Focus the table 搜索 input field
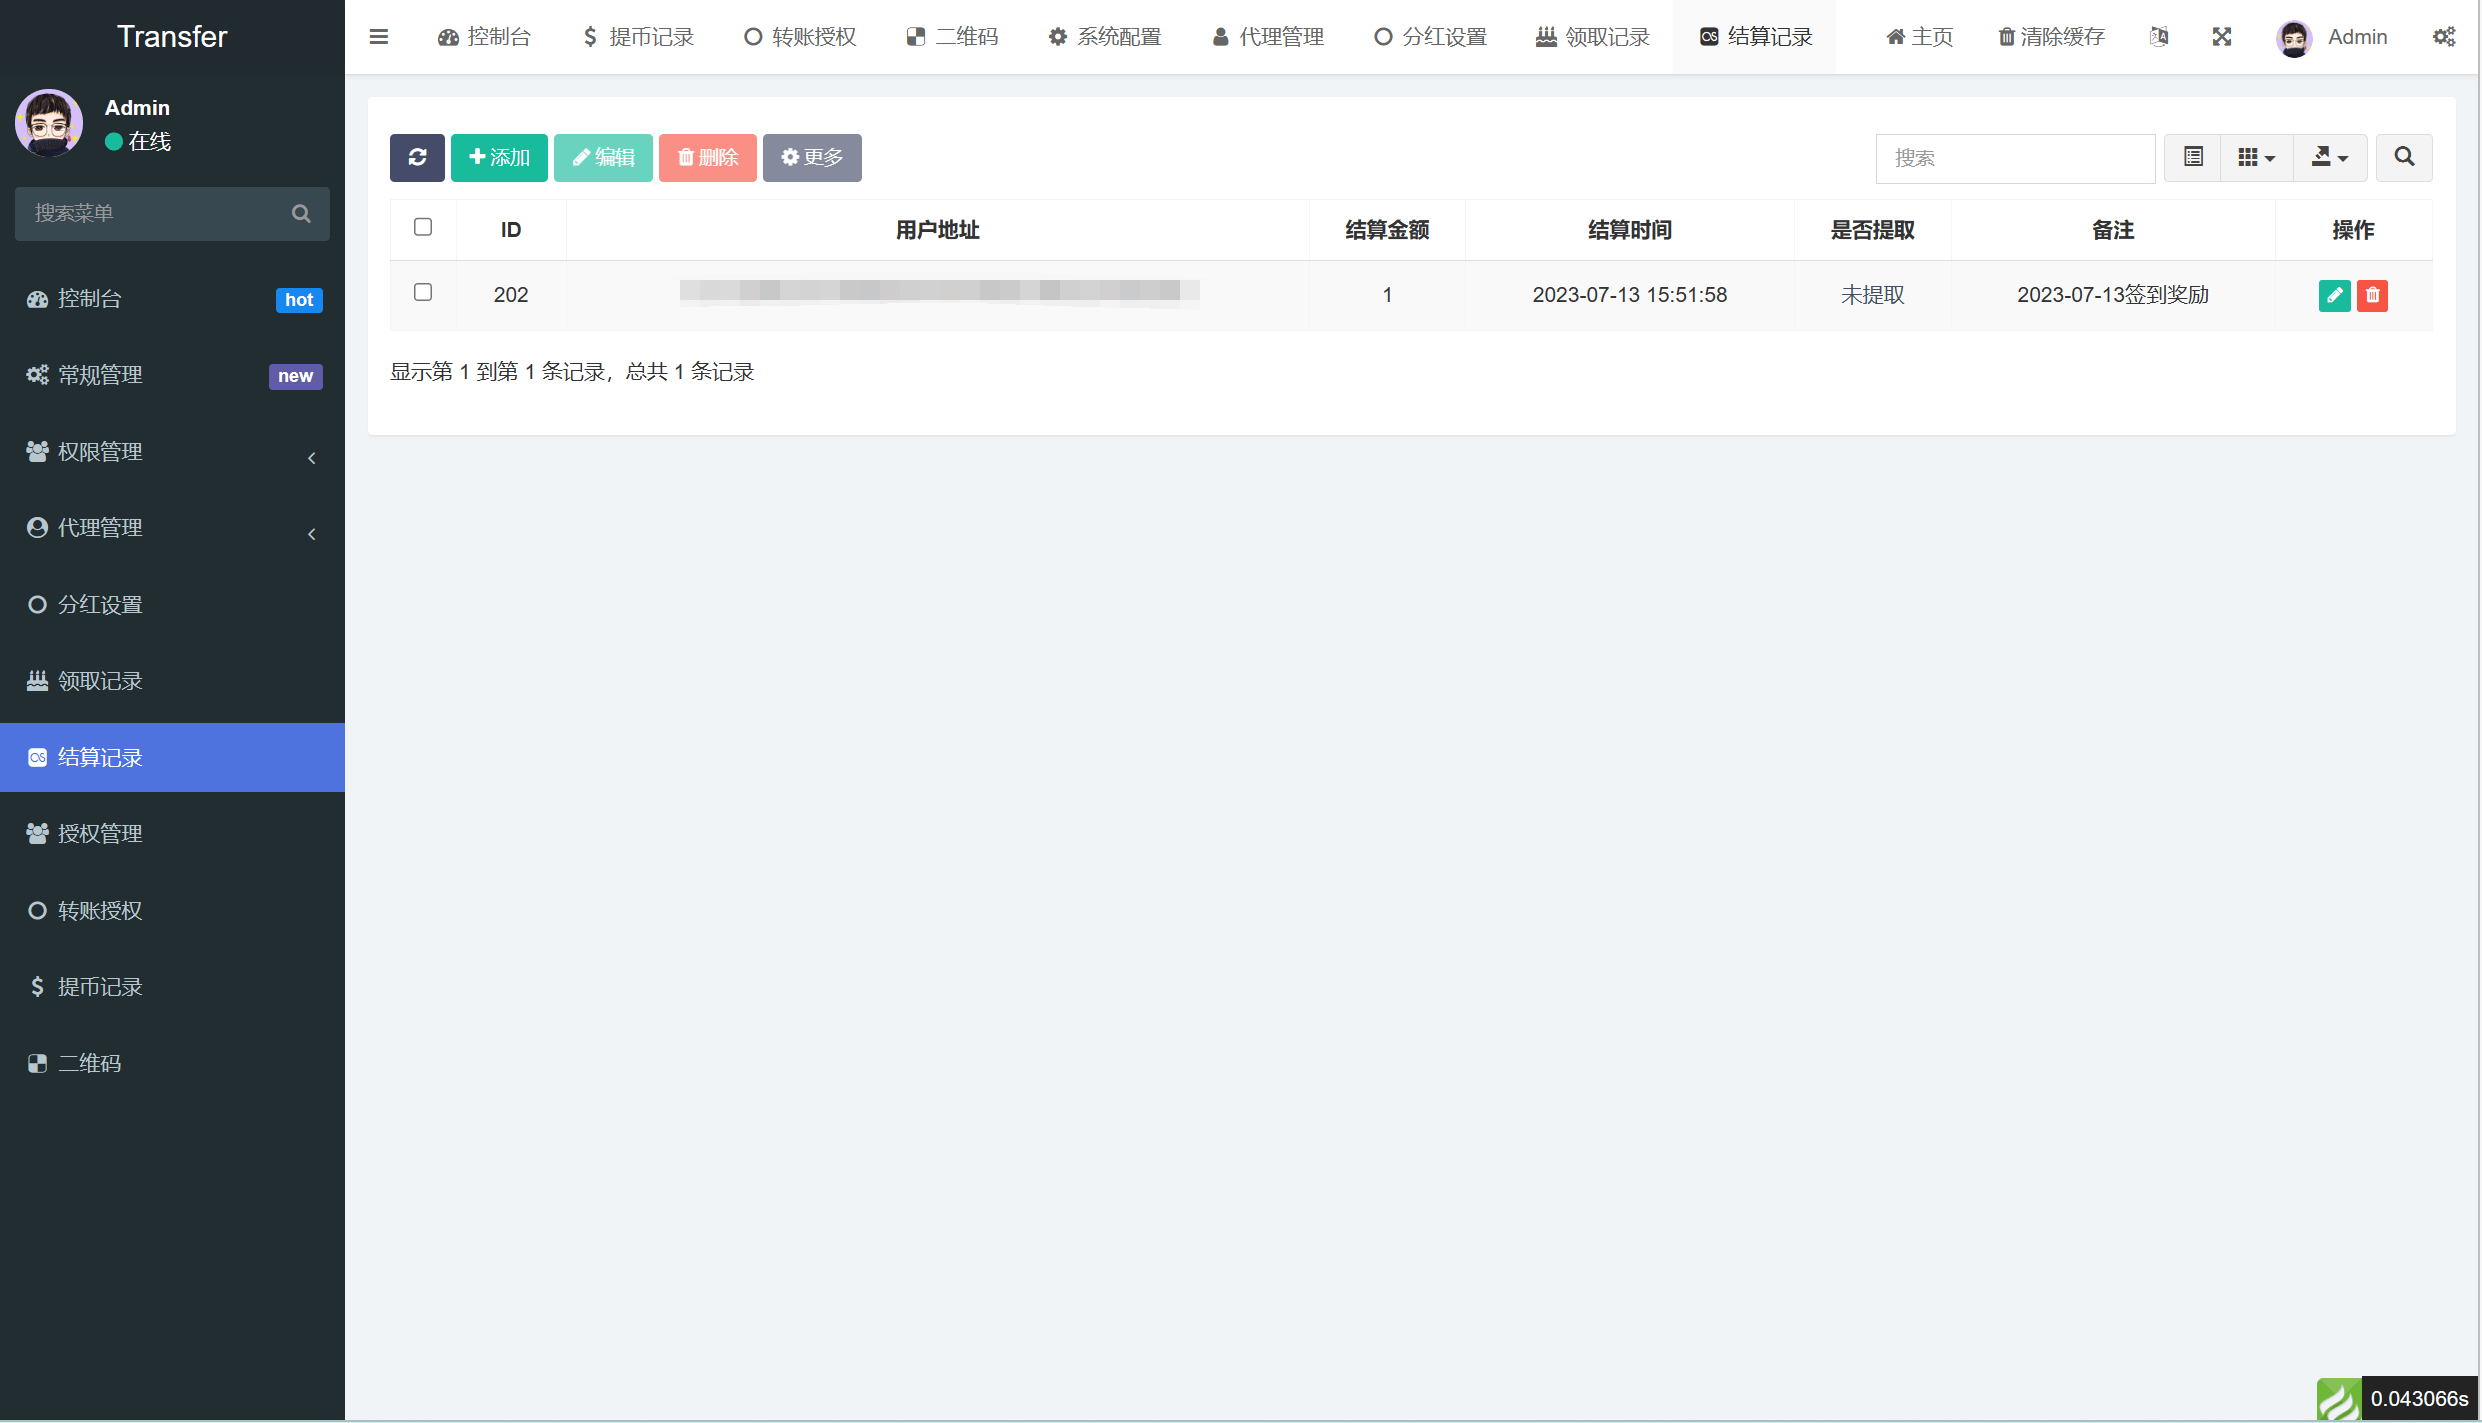Viewport: 2482px width, 1423px height. tap(2015, 158)
